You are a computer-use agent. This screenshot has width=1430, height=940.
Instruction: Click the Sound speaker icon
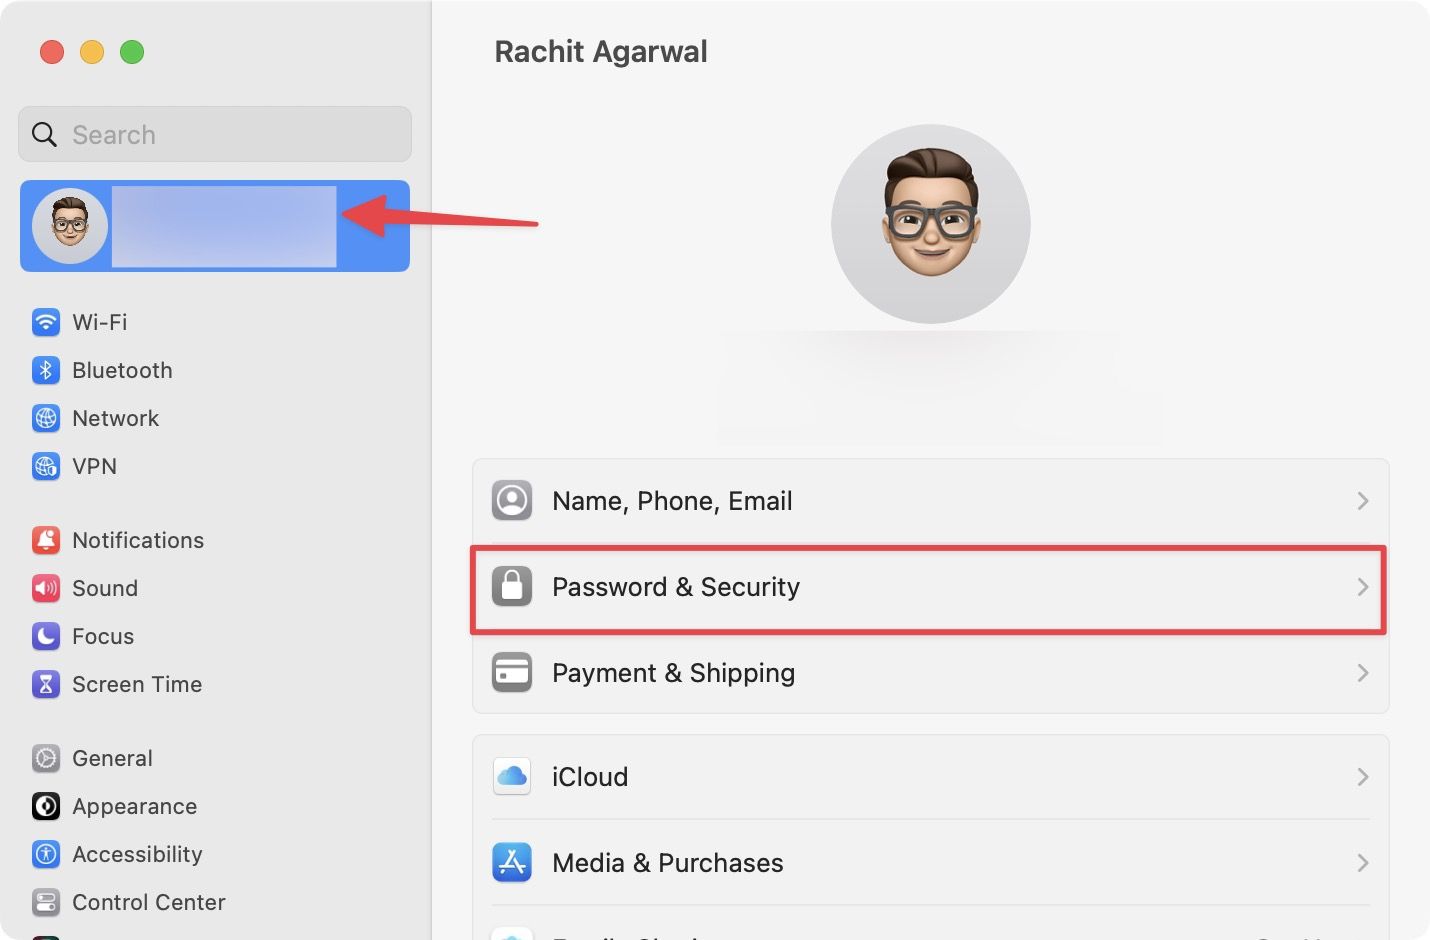(46, 588)
